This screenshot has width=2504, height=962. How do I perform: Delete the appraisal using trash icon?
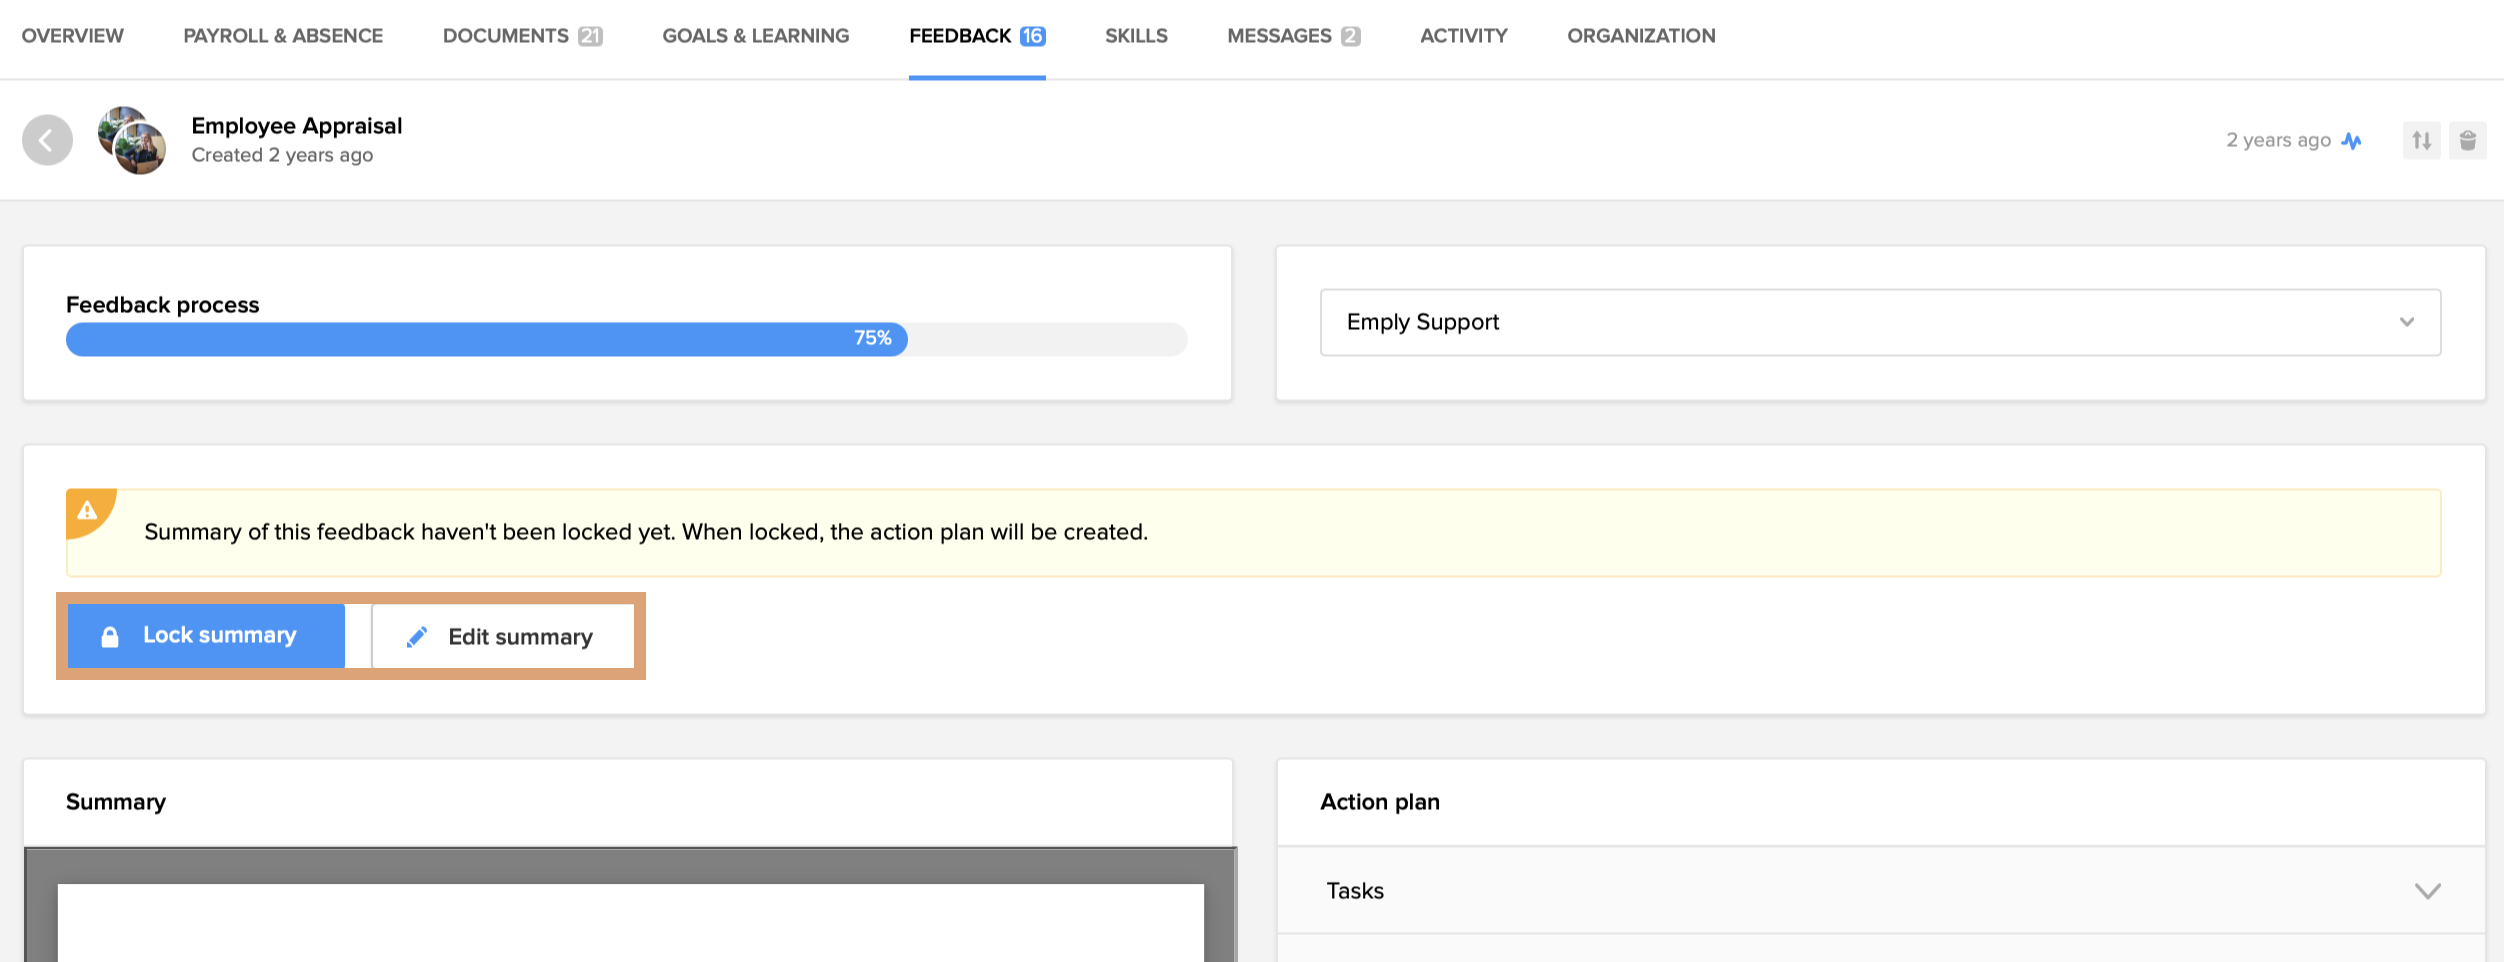(x=2468, y=140)
